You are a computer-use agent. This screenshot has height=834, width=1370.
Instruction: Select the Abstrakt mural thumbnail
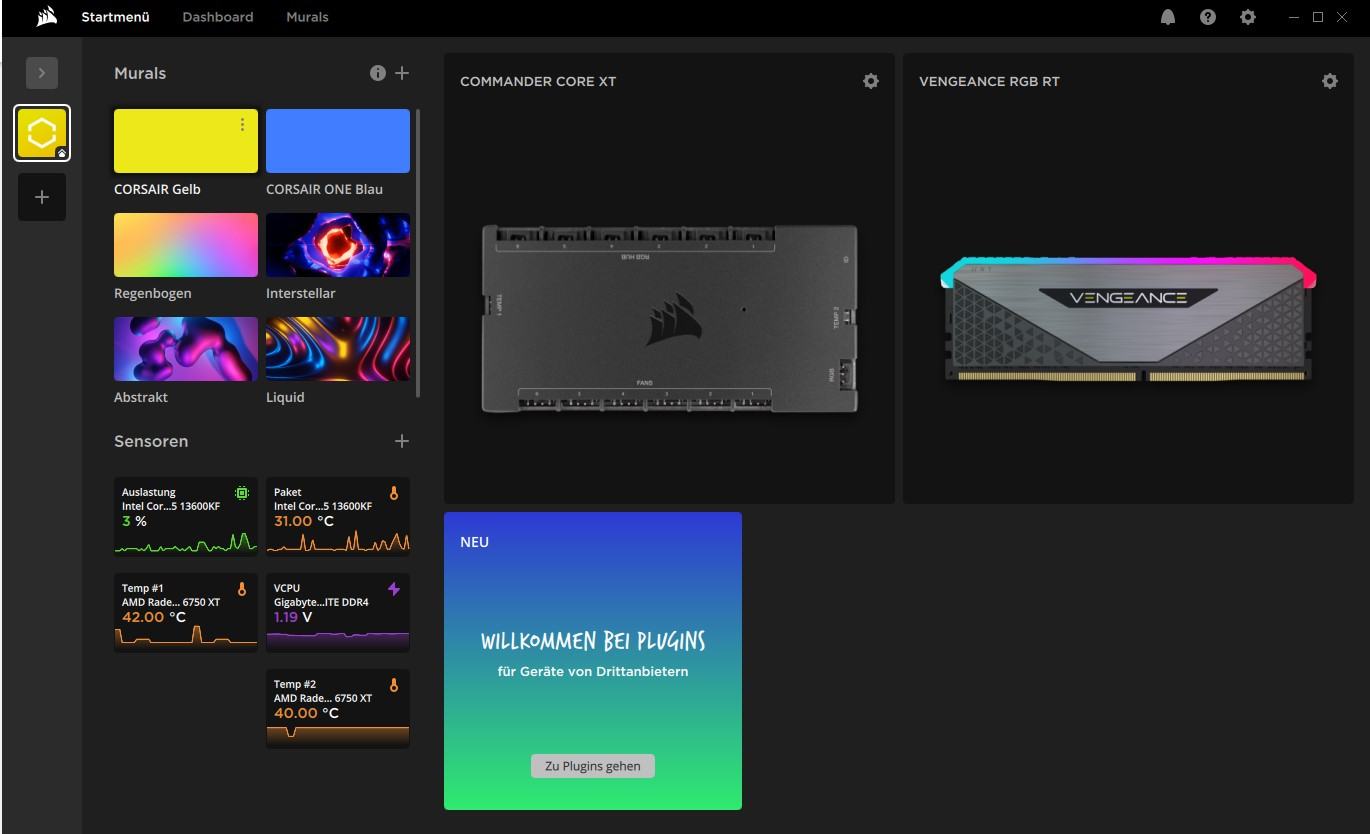pos(186,349)
